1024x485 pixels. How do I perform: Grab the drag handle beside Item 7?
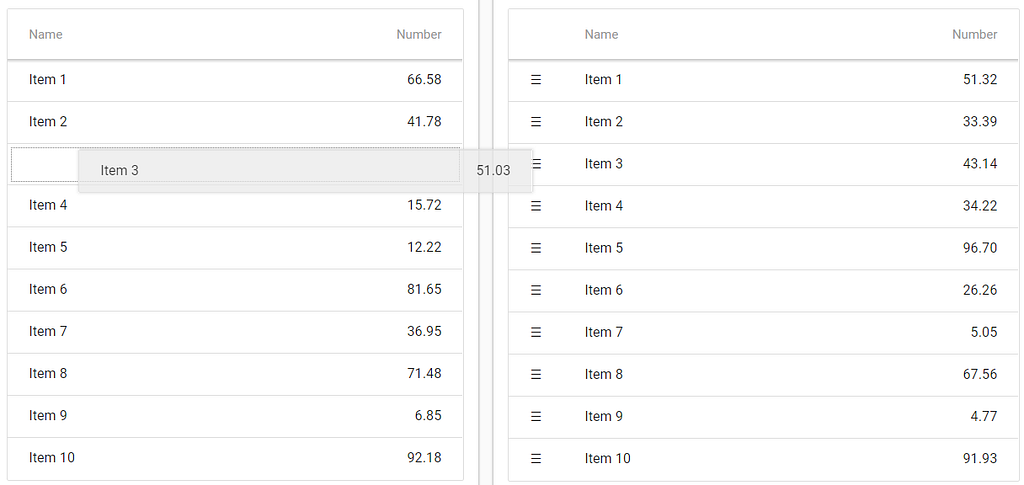[536, 332]
